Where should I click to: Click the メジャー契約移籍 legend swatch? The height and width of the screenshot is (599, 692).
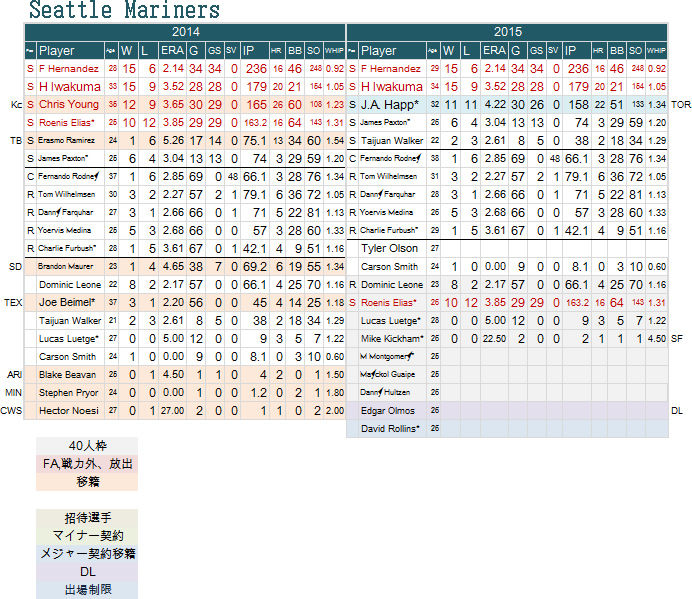(87, 554)
